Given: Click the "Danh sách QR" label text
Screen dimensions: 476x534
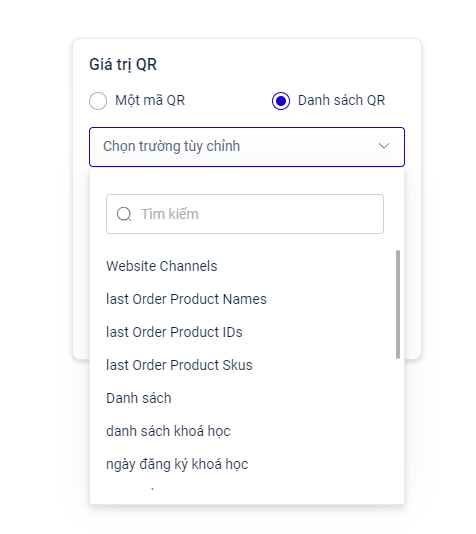Looking at the screenshot, I should (x=342, y=100).
